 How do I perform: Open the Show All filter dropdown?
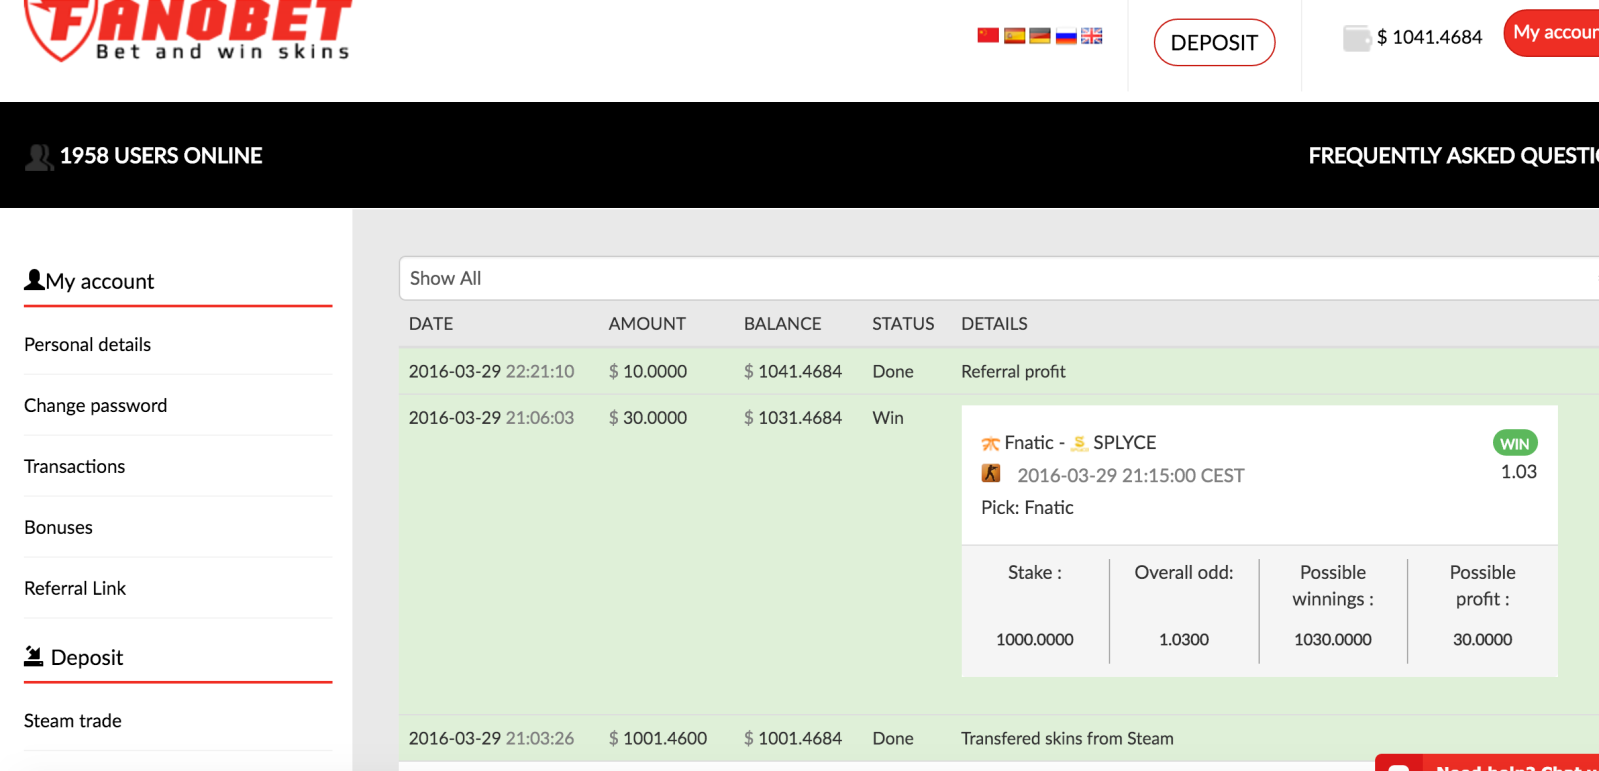pyautogui.click(x=999, y=278)
